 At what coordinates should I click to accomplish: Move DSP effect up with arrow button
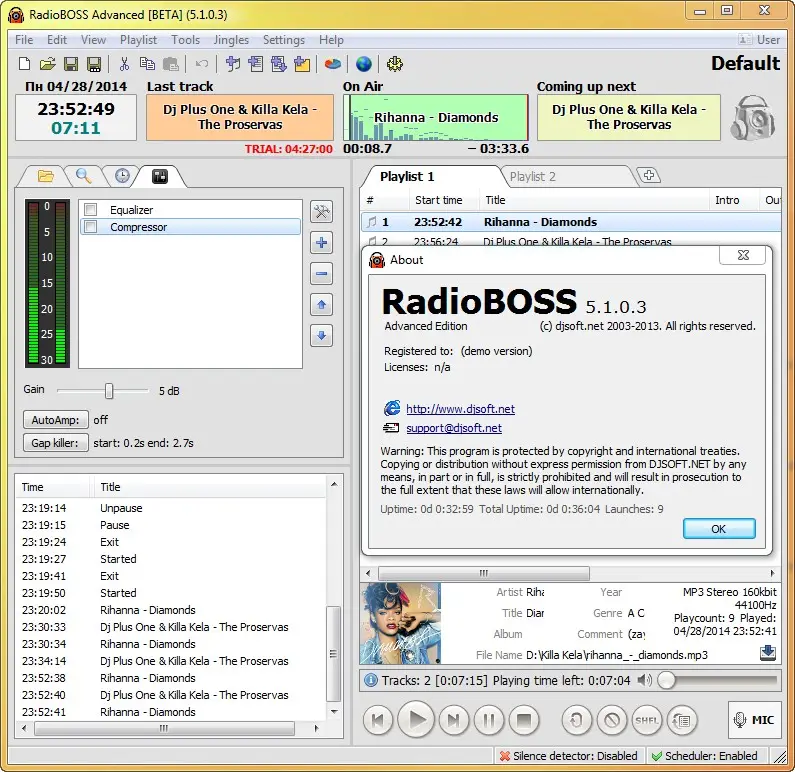[321, 305]
